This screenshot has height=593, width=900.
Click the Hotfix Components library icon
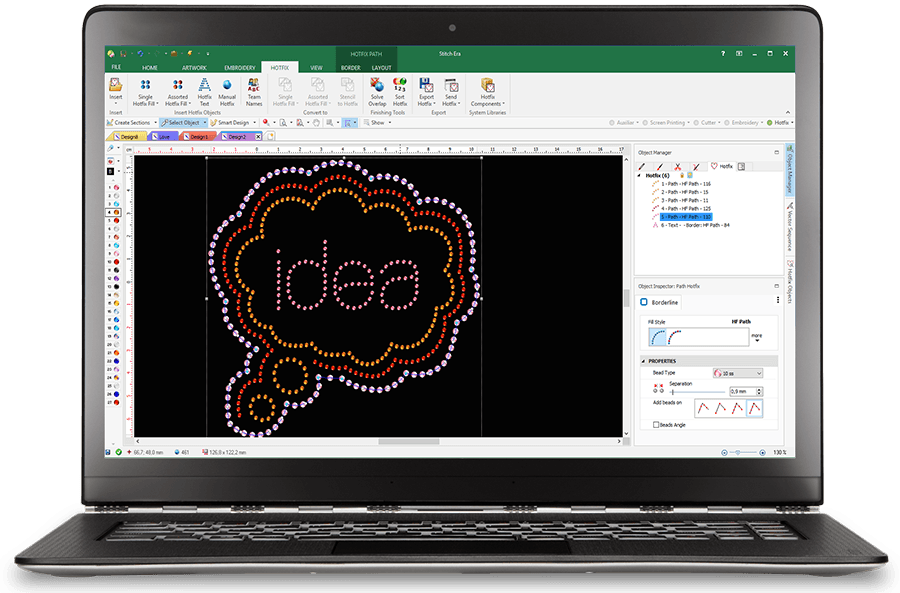pos(487,91)
